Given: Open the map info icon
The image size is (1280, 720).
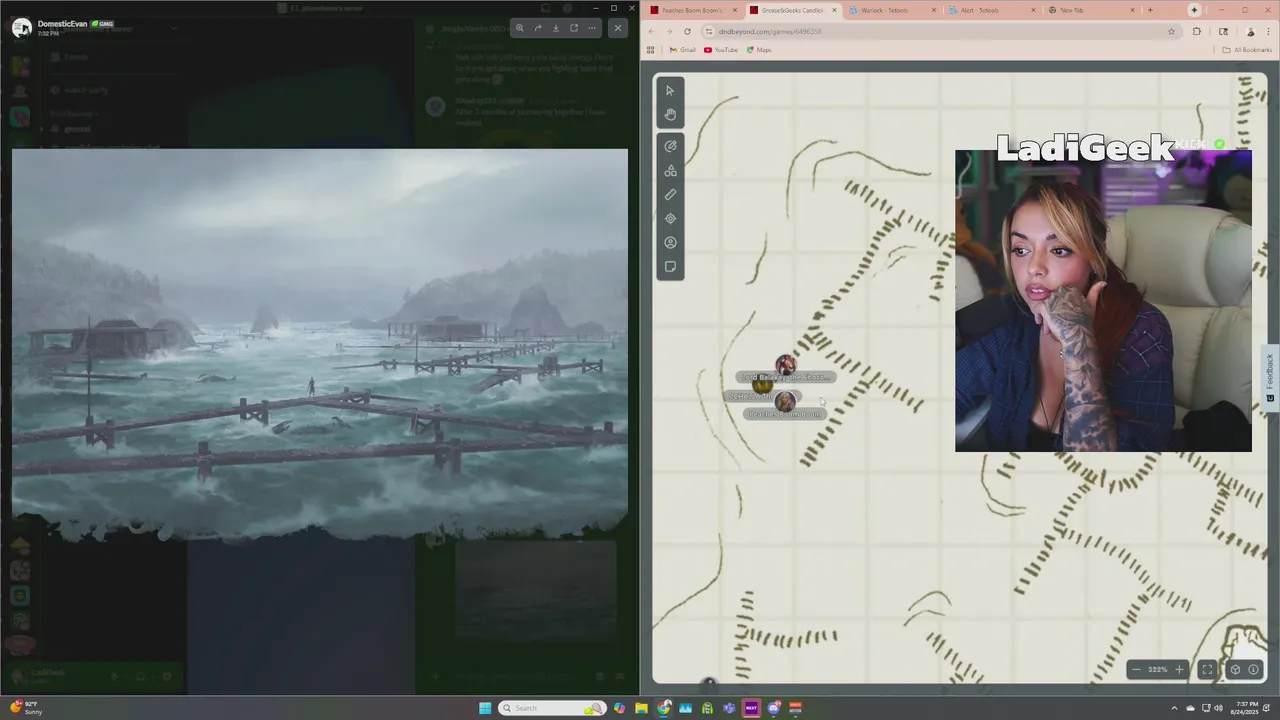Looking at the screenshot, I should (1253, 669).
